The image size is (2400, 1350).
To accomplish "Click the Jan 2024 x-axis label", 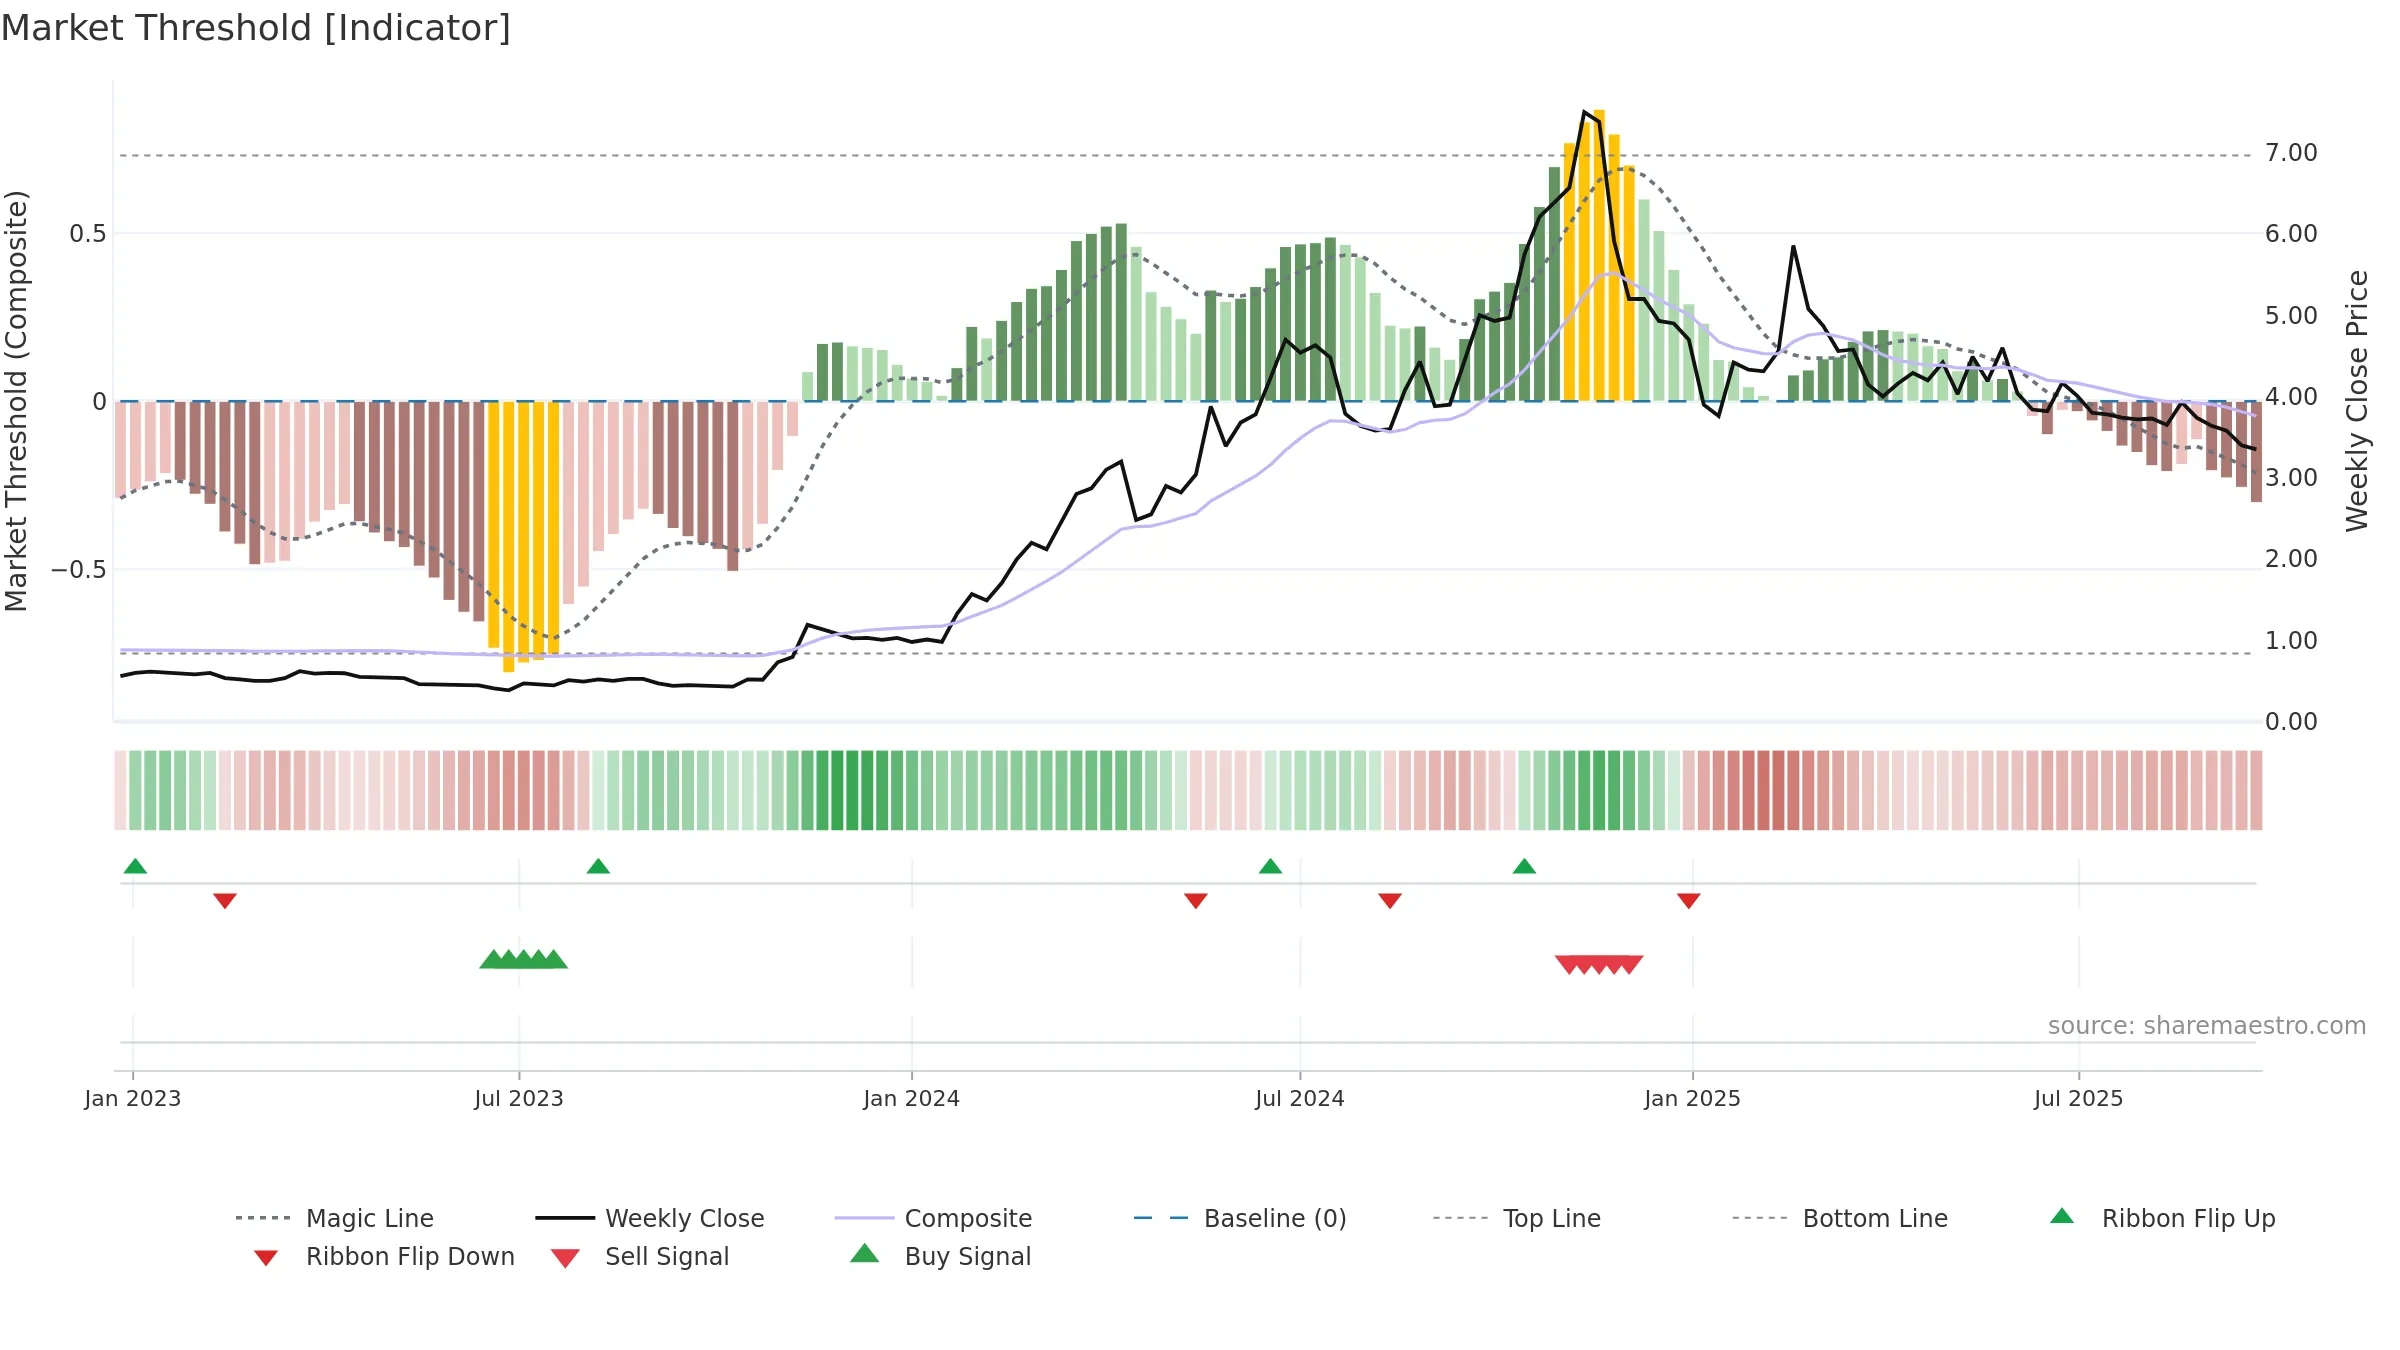I will [x=912, y=1099].
